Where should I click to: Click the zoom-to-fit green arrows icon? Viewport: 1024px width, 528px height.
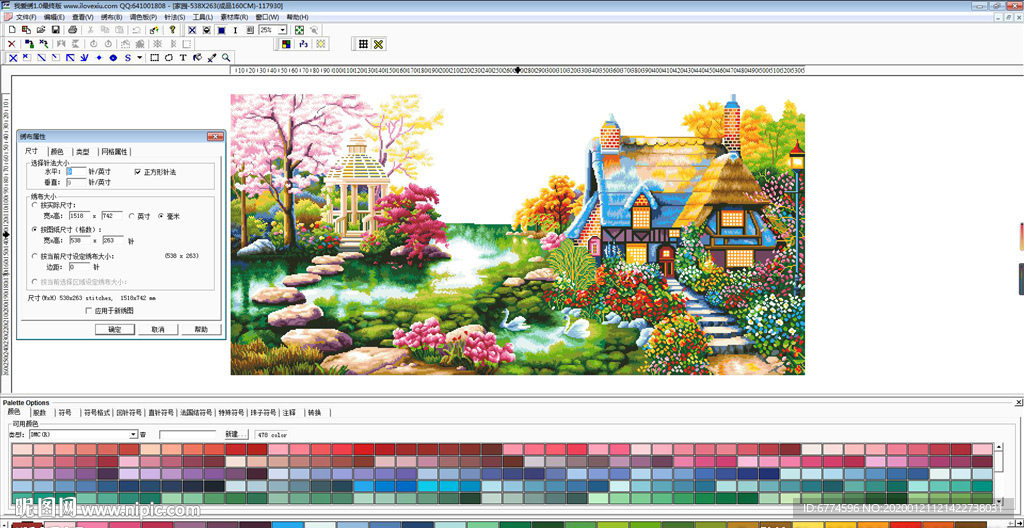coord(299,29)
